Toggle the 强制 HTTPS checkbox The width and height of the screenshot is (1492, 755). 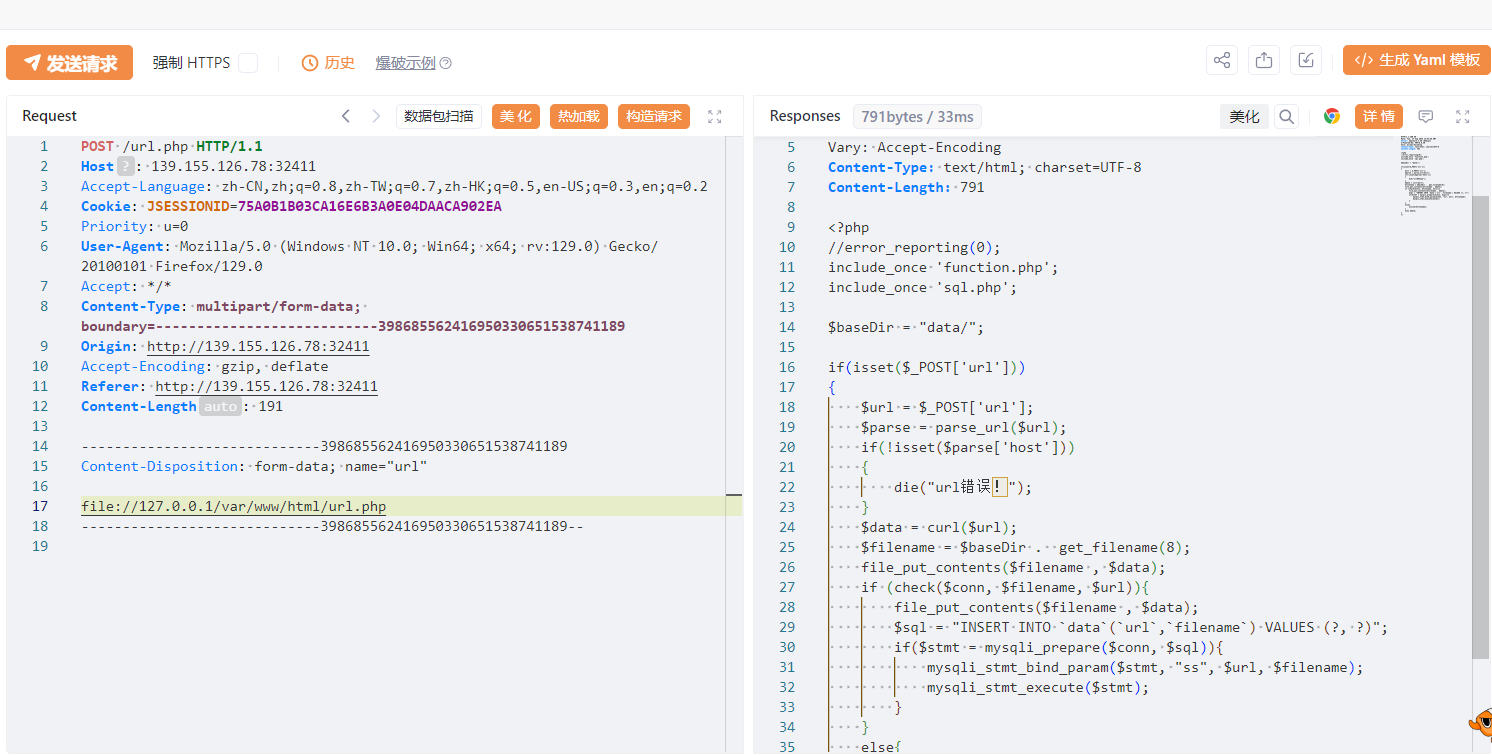[x=248, y=63]
